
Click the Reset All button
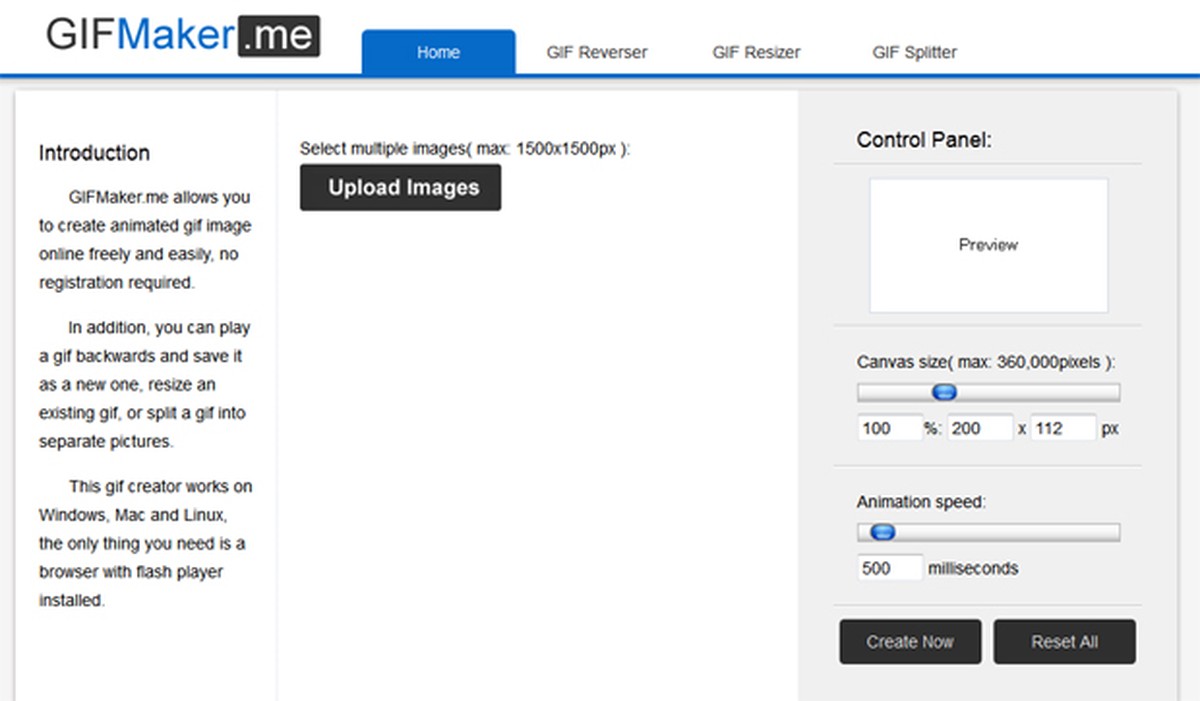click(x=1064, y=642)
